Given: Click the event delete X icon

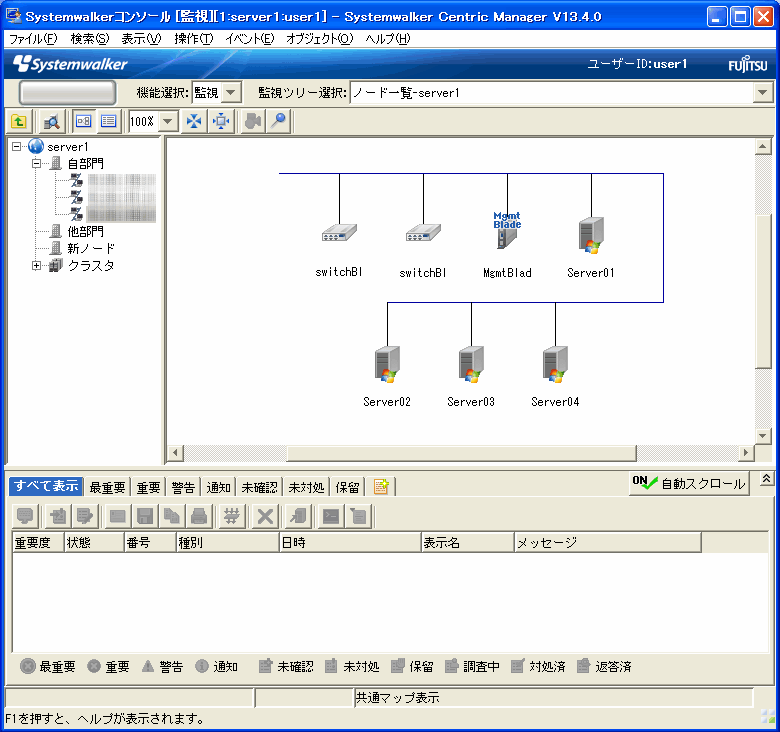Looking at the screenshot, I should pyautogui.click(x=265, y=516).
